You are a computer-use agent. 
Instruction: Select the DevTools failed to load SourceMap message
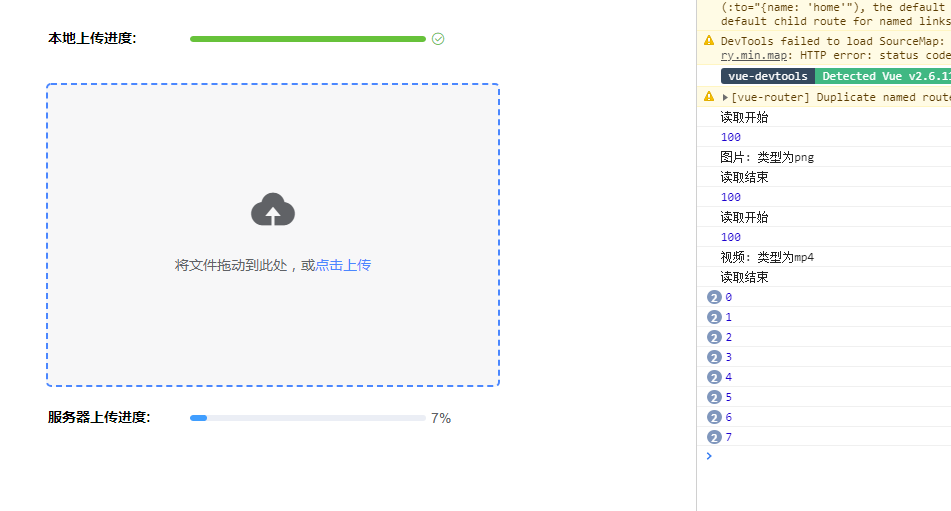836,48
